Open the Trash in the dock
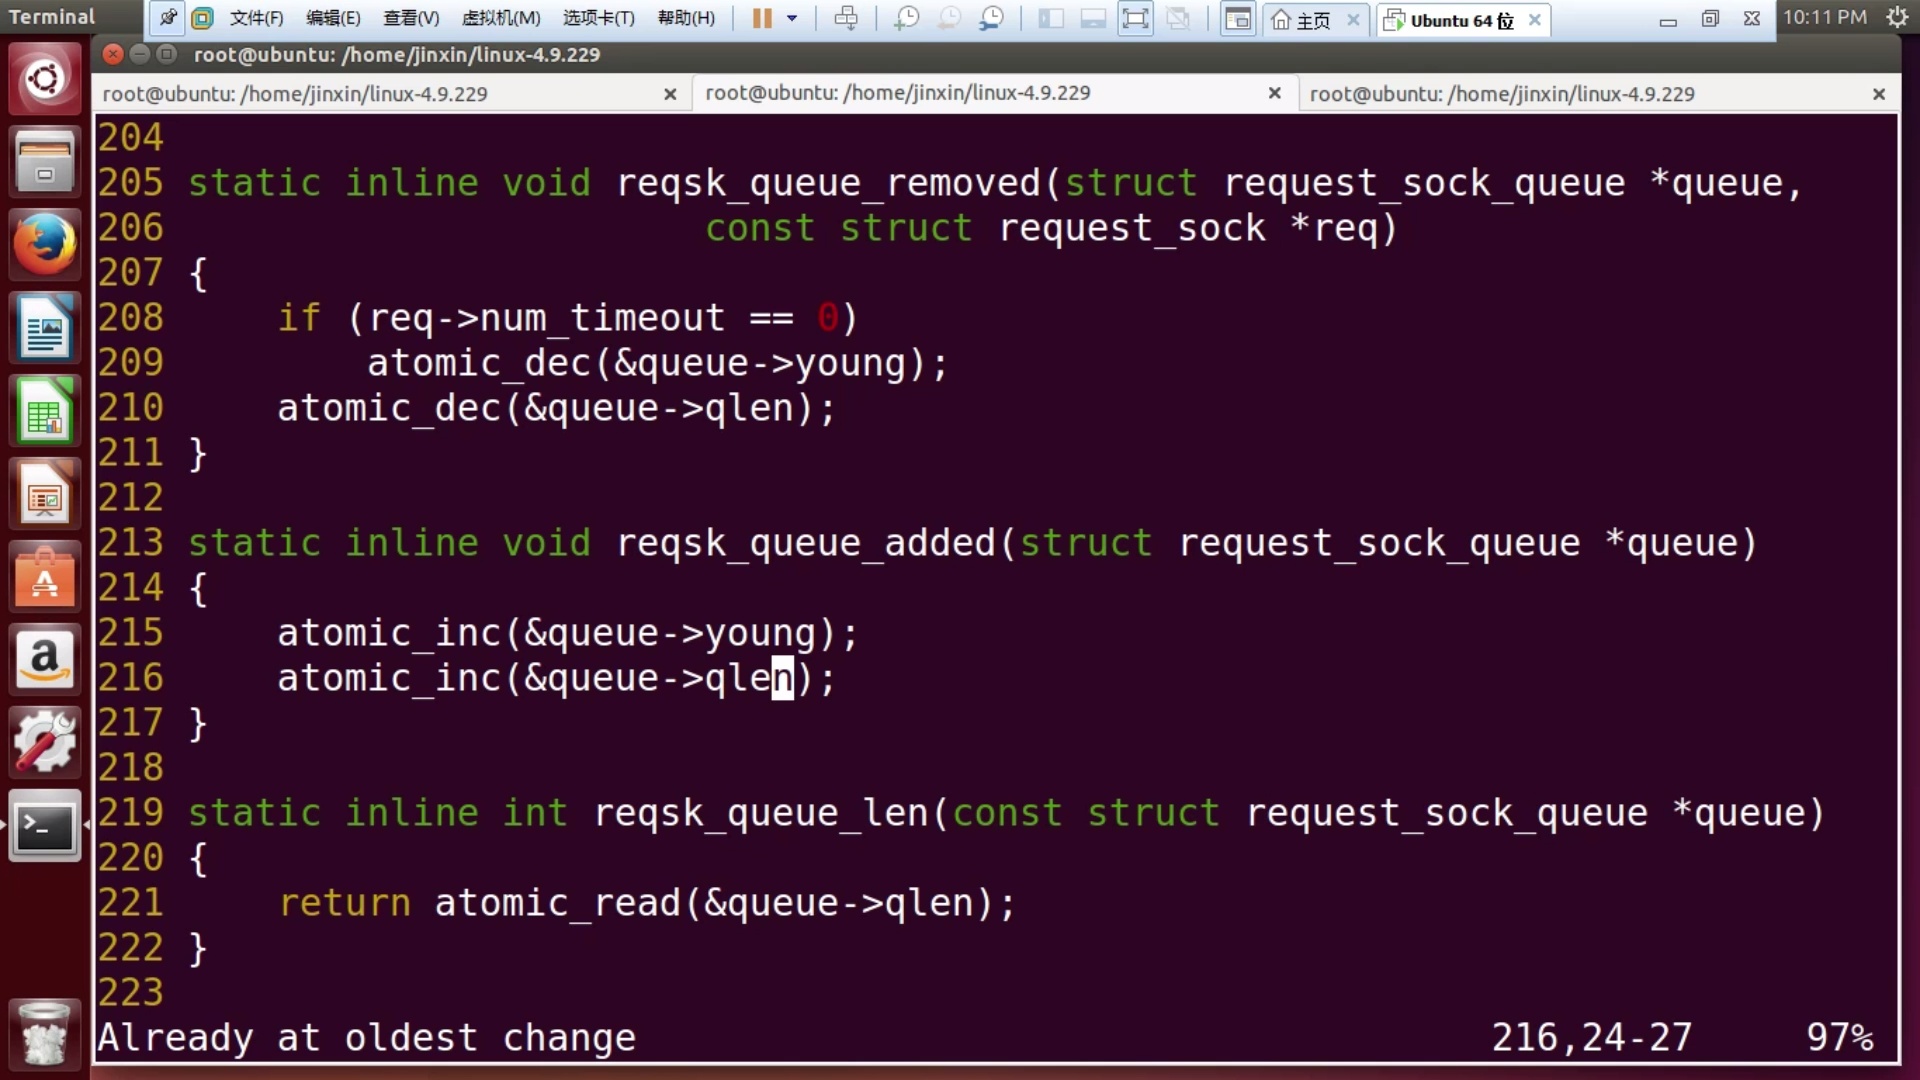This screenshot has height=1080, width=1920. point(44,1034)
